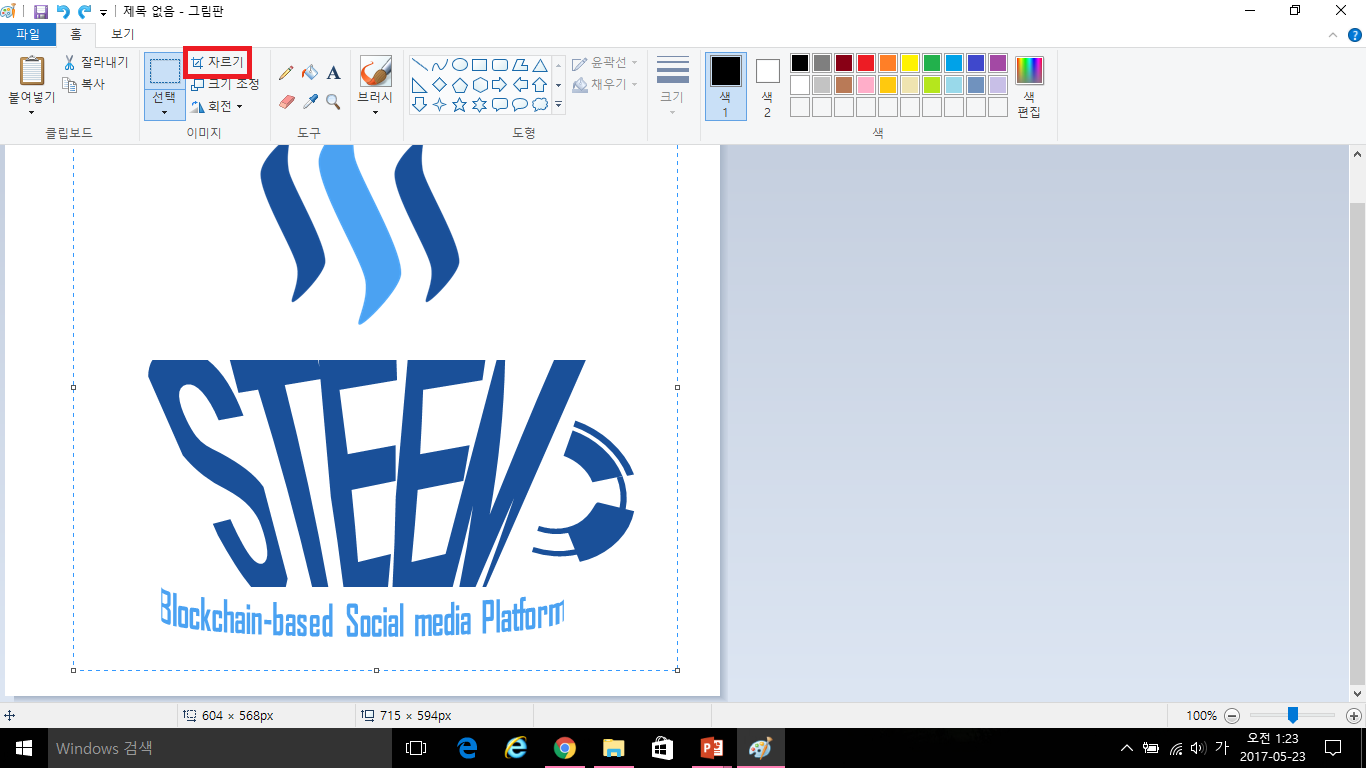Image resolution: width=1366 pixels, height=768 pixels.
Task: Expand the Paste (붙여넣기) dropdown arrow
Action: click(32, 113)
